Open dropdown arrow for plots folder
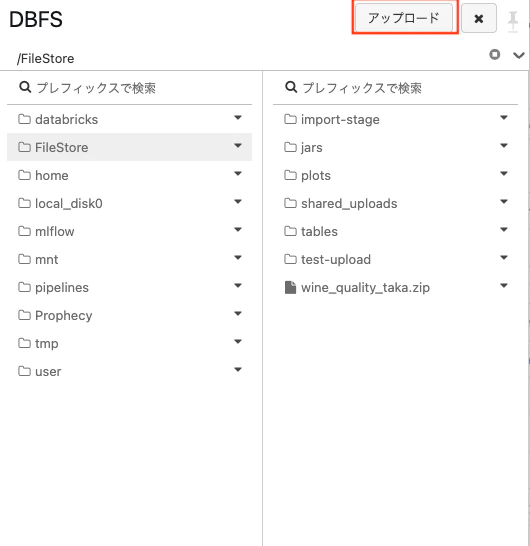Screen dimensions: 530x546 [504, 174]
